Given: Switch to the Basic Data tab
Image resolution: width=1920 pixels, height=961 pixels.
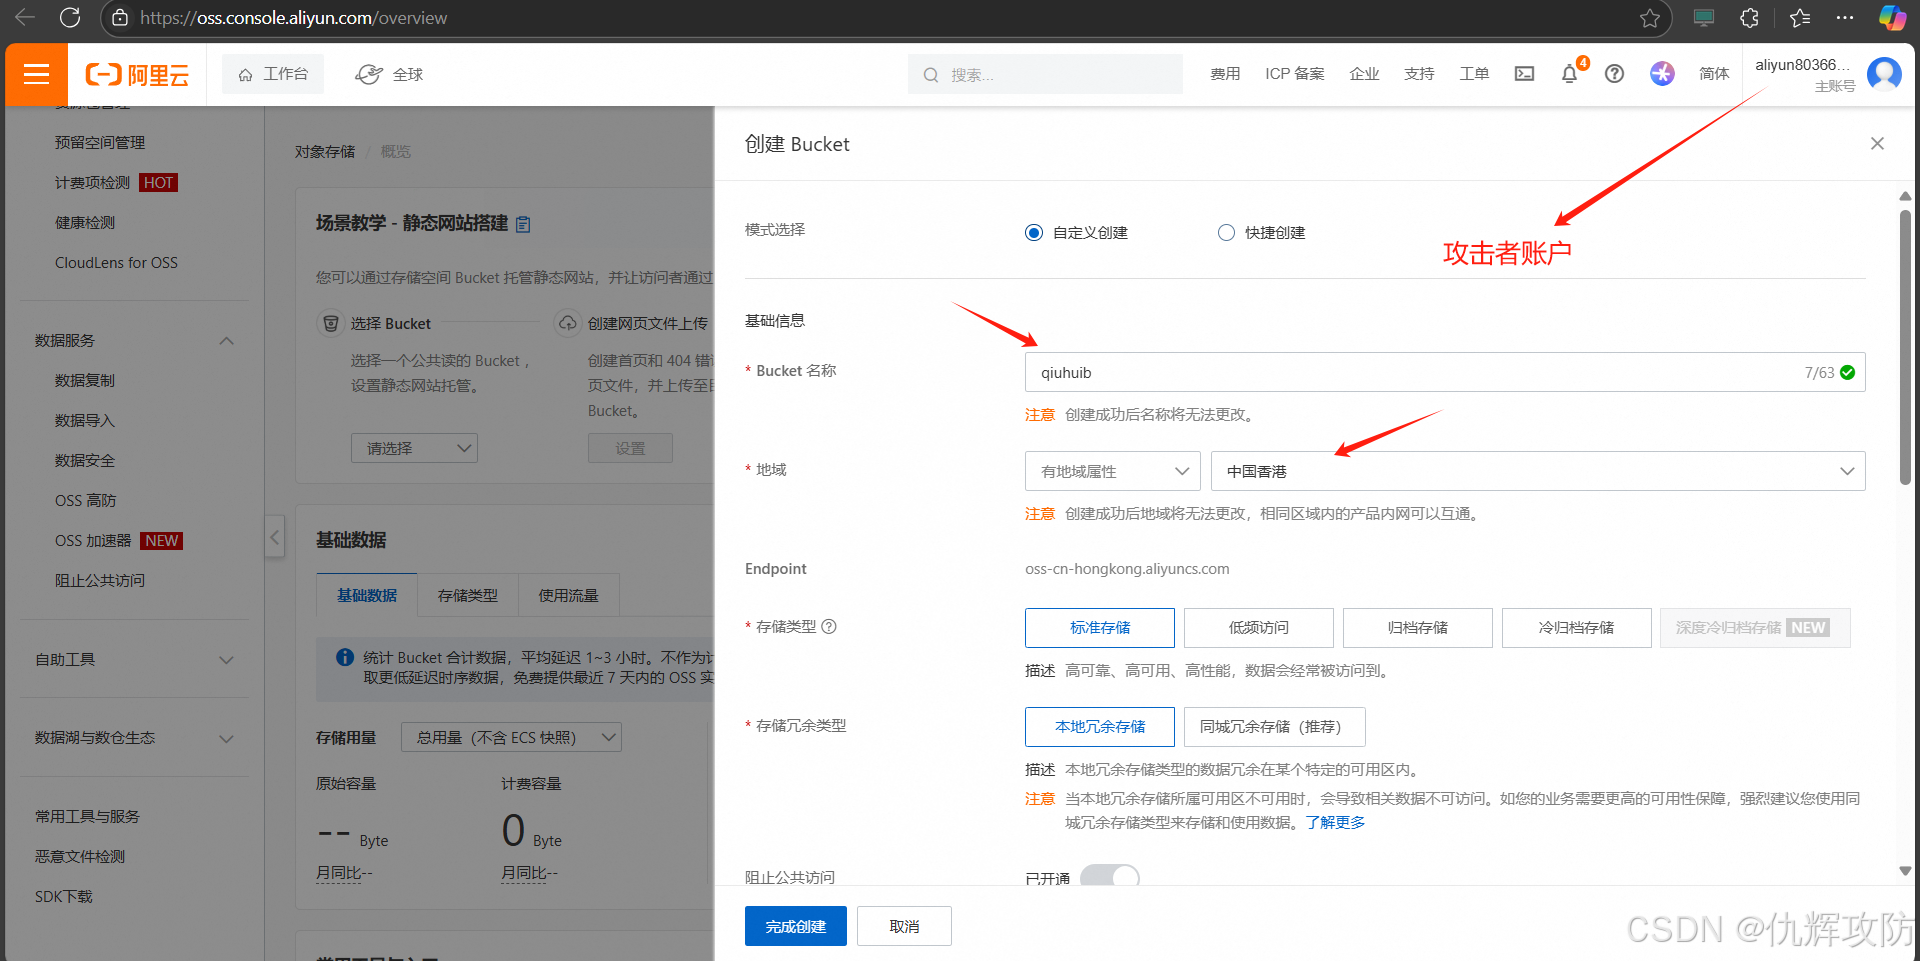Looking at the screenshot, I should (x=367, y=595).
